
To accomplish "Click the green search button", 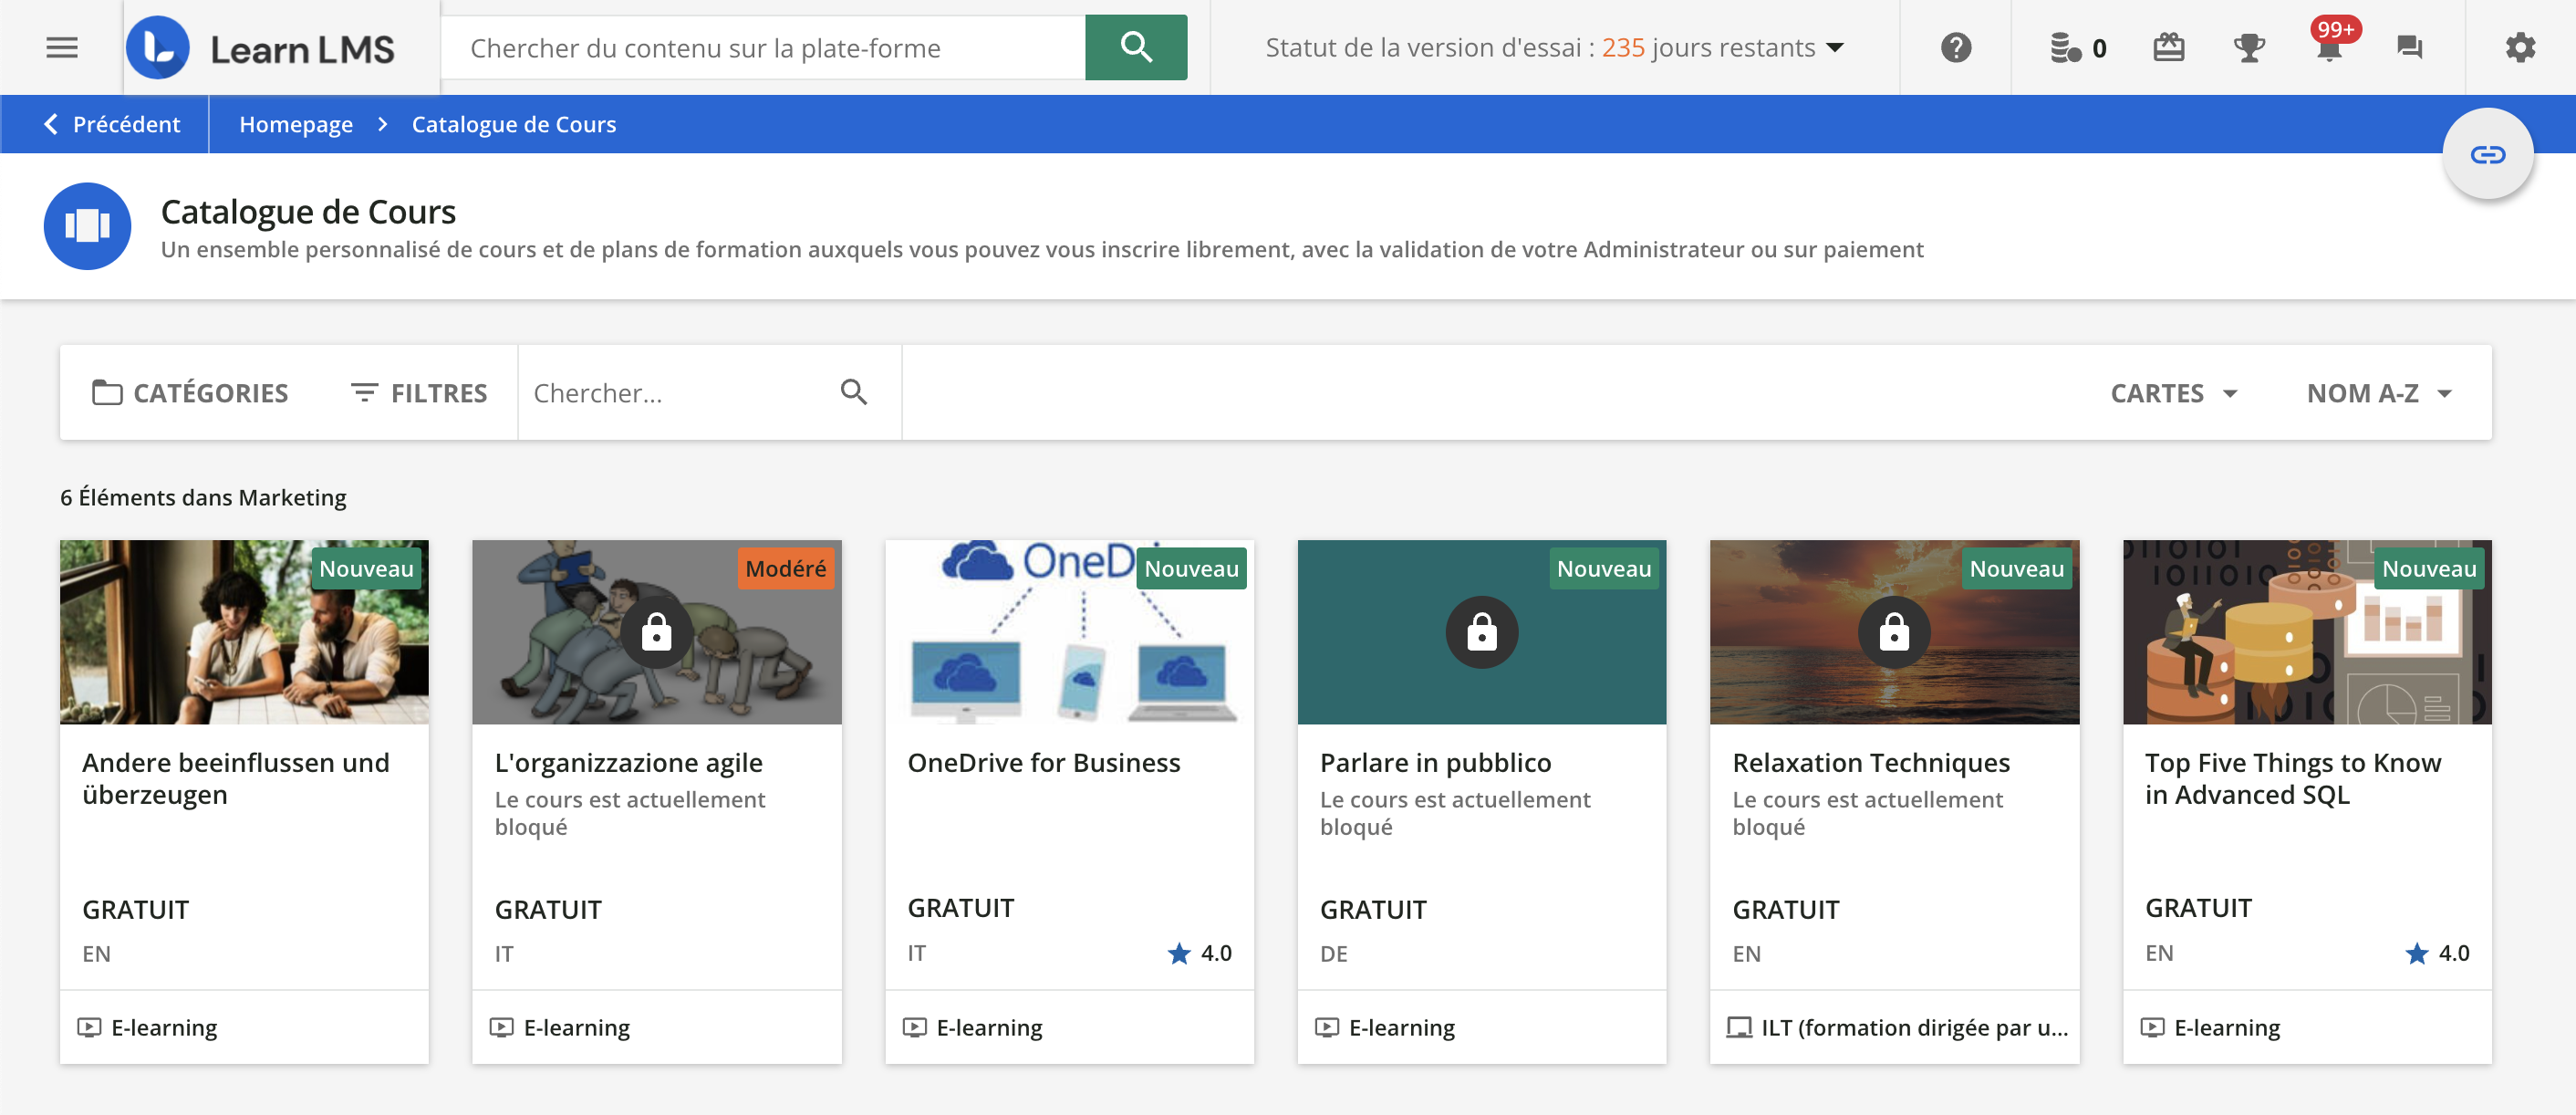I will coord(1135,47).
